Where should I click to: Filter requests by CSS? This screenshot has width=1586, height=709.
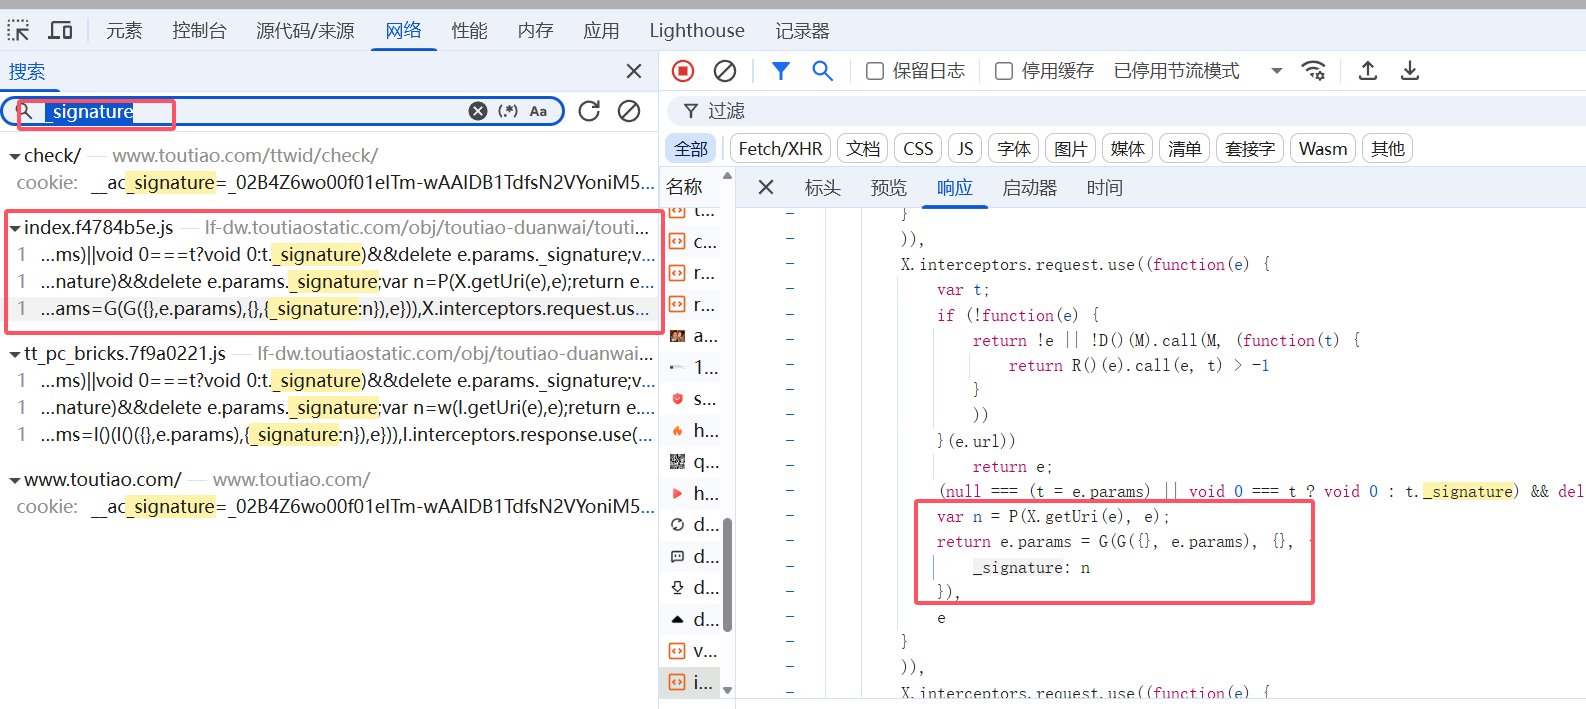[918, 149]
